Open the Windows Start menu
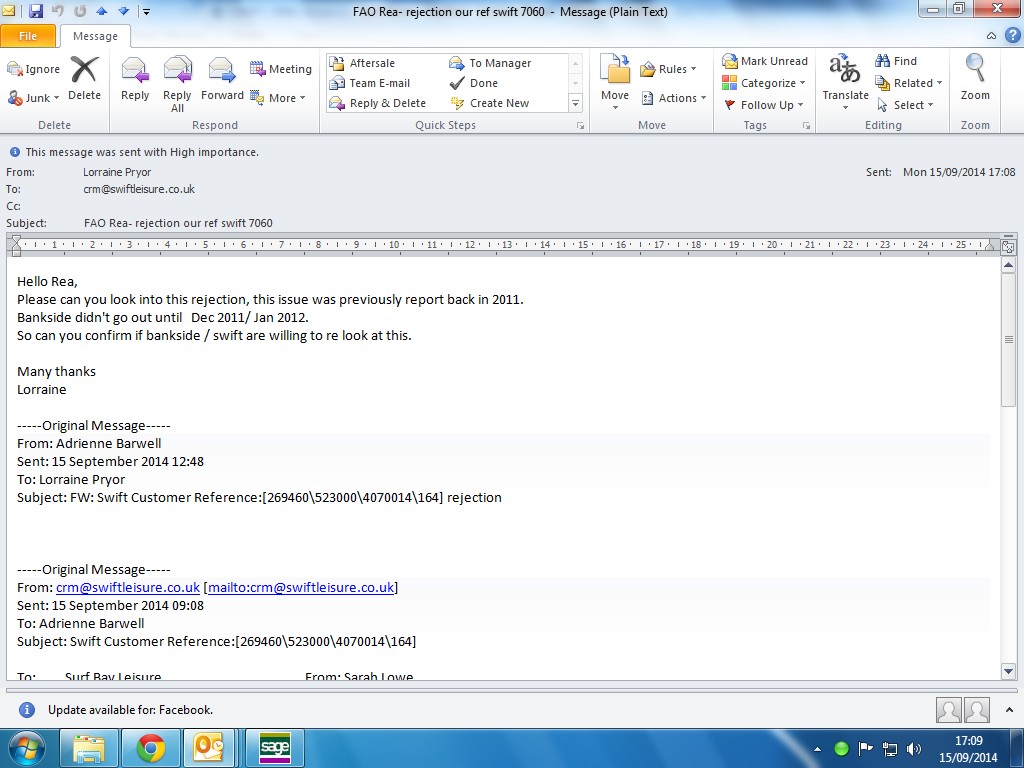Screen dimensions: 1024x768 click(x=26, y=749)
